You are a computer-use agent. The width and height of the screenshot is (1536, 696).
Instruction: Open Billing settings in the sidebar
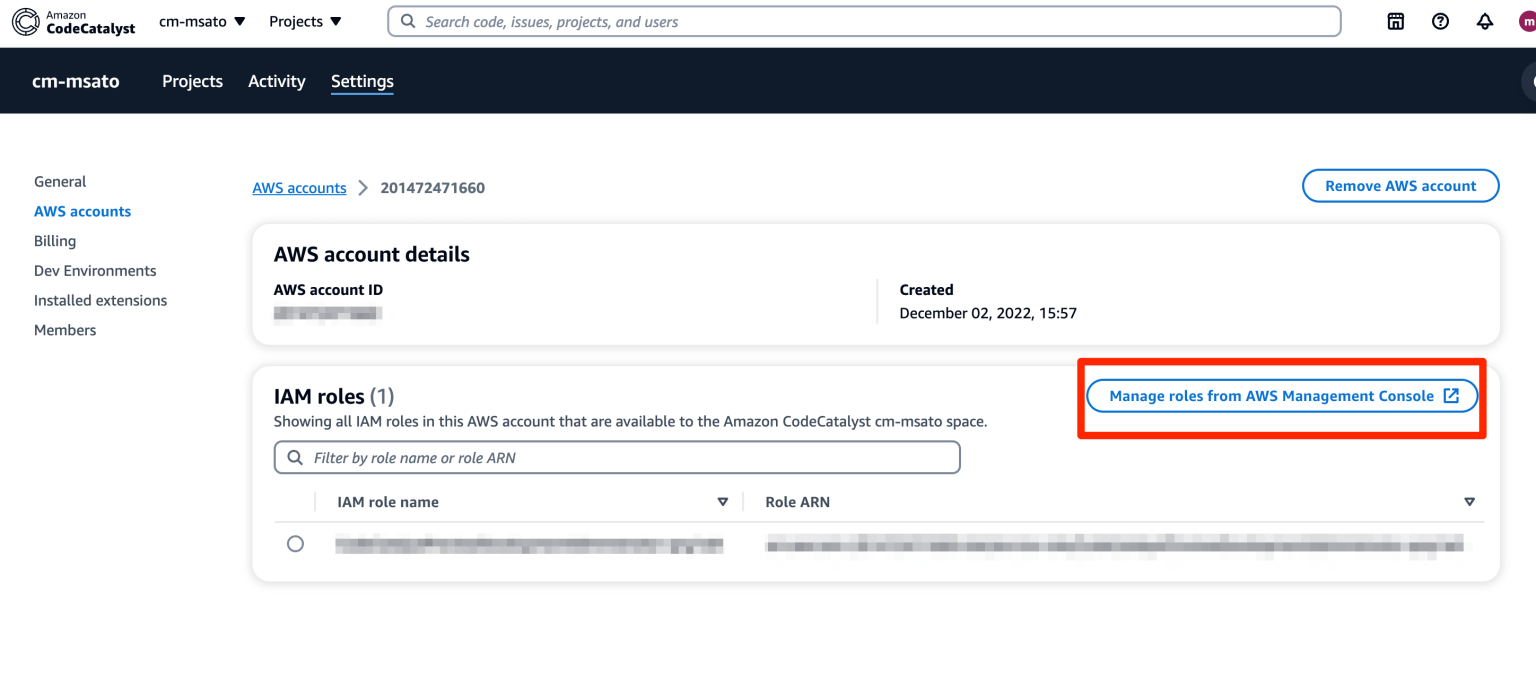(54, 240)
